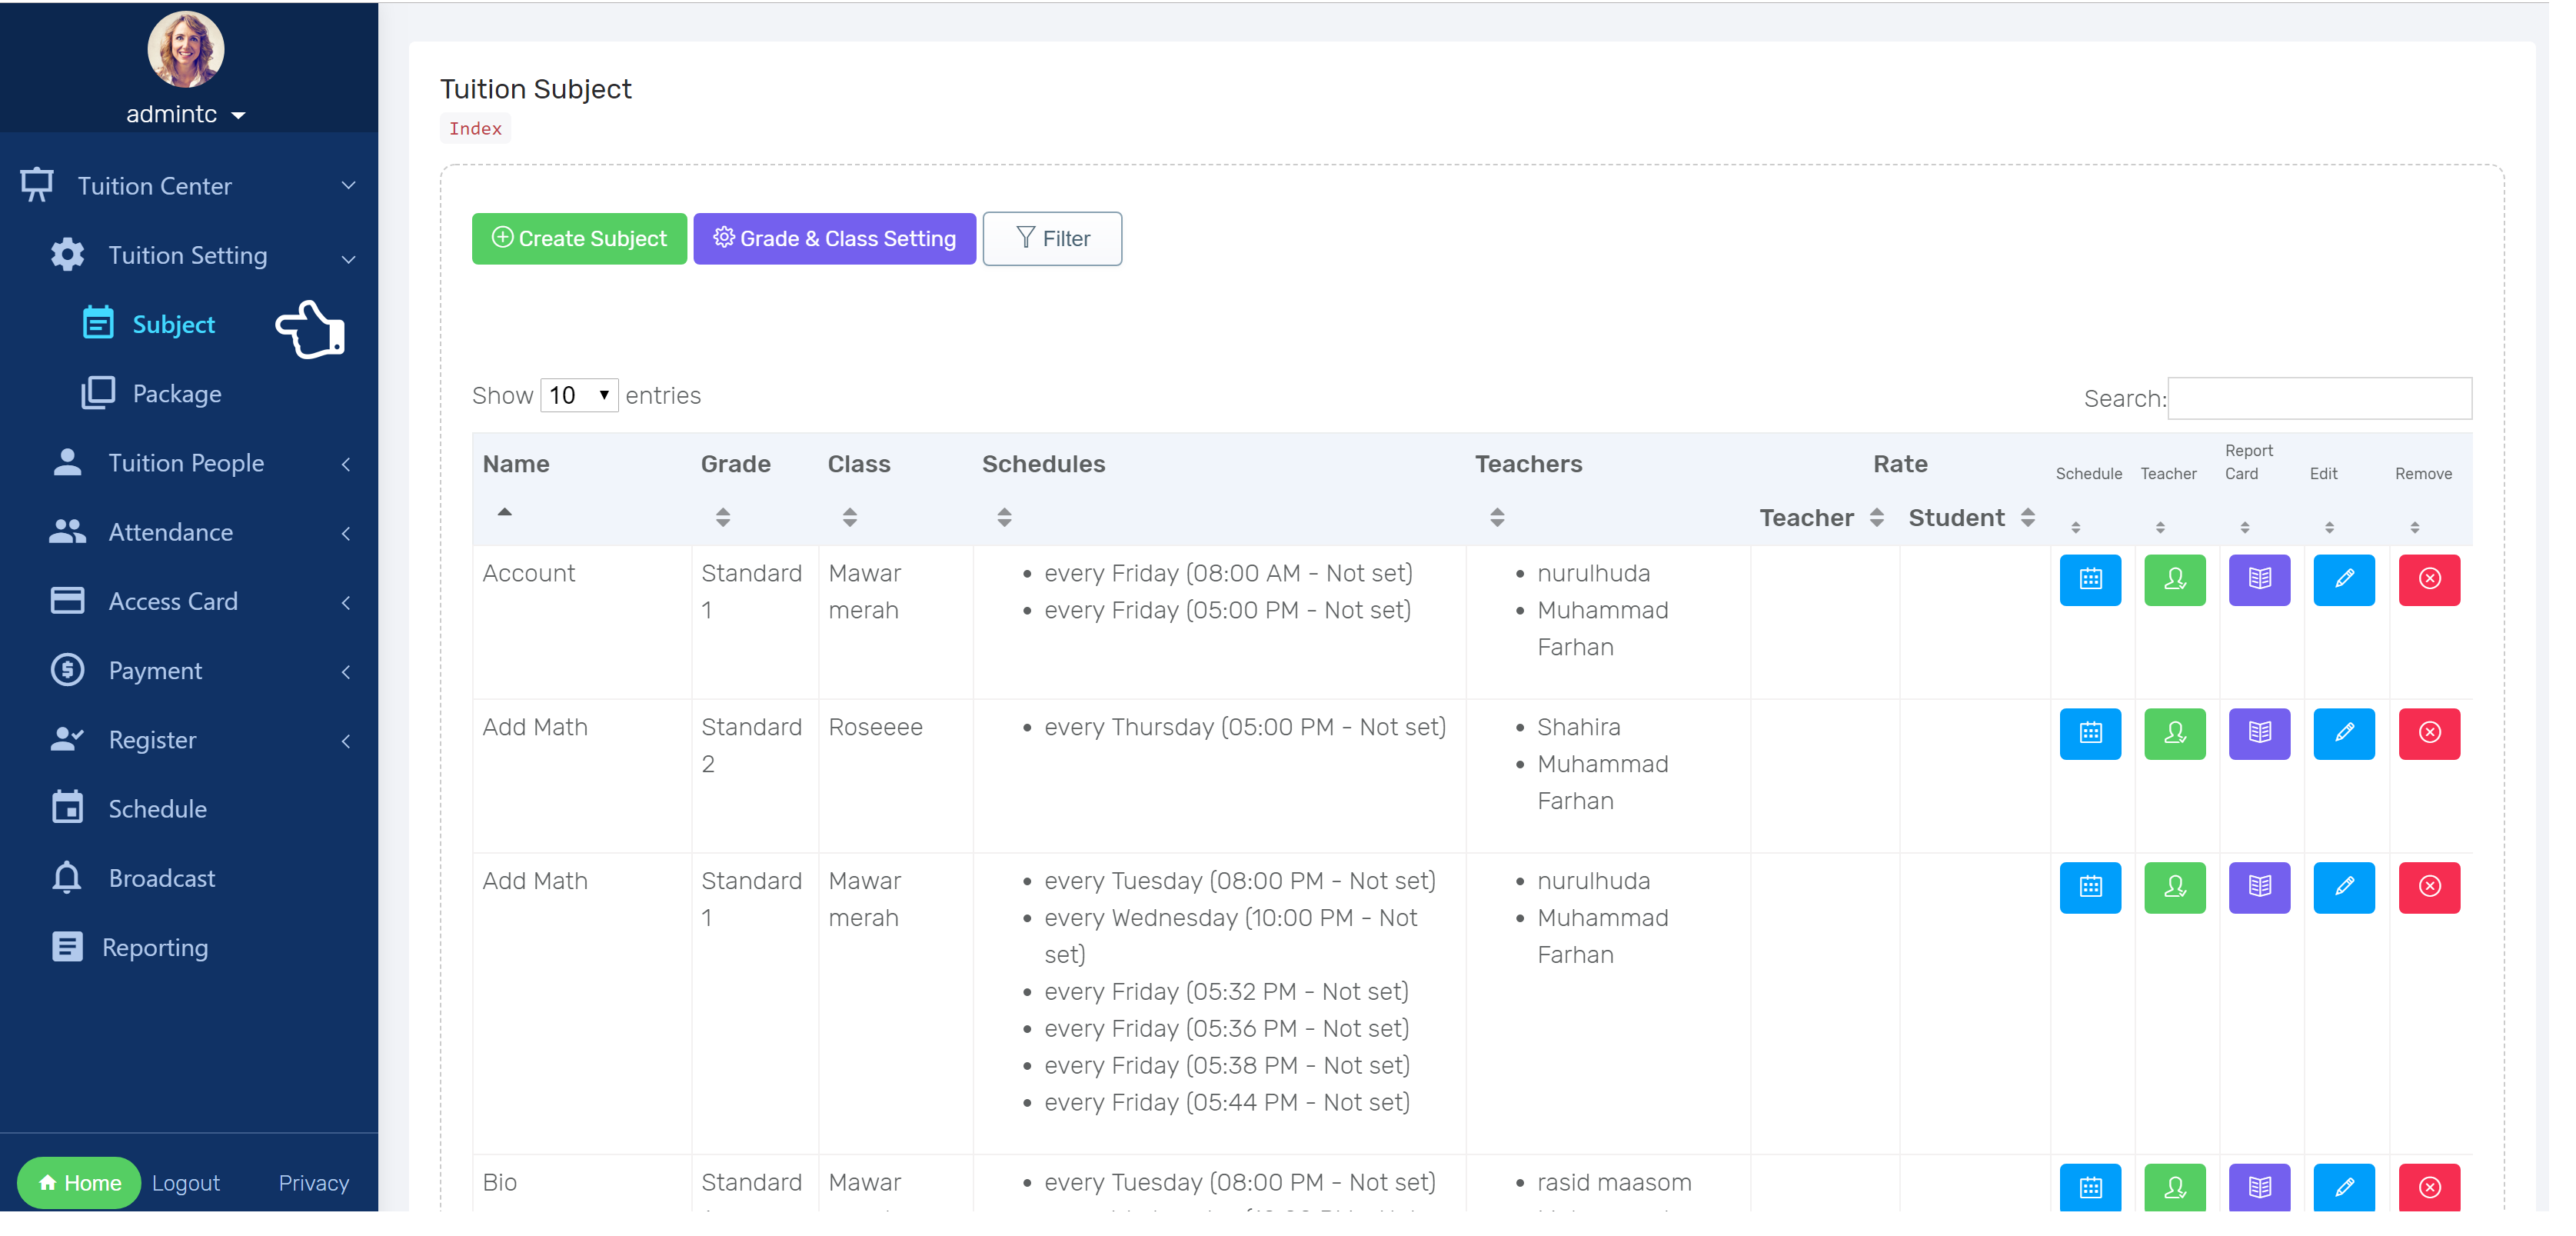This screenshot has height=1236, width=2576.
Task: Open Grade & Class Setting
Action: click(834, 238)
